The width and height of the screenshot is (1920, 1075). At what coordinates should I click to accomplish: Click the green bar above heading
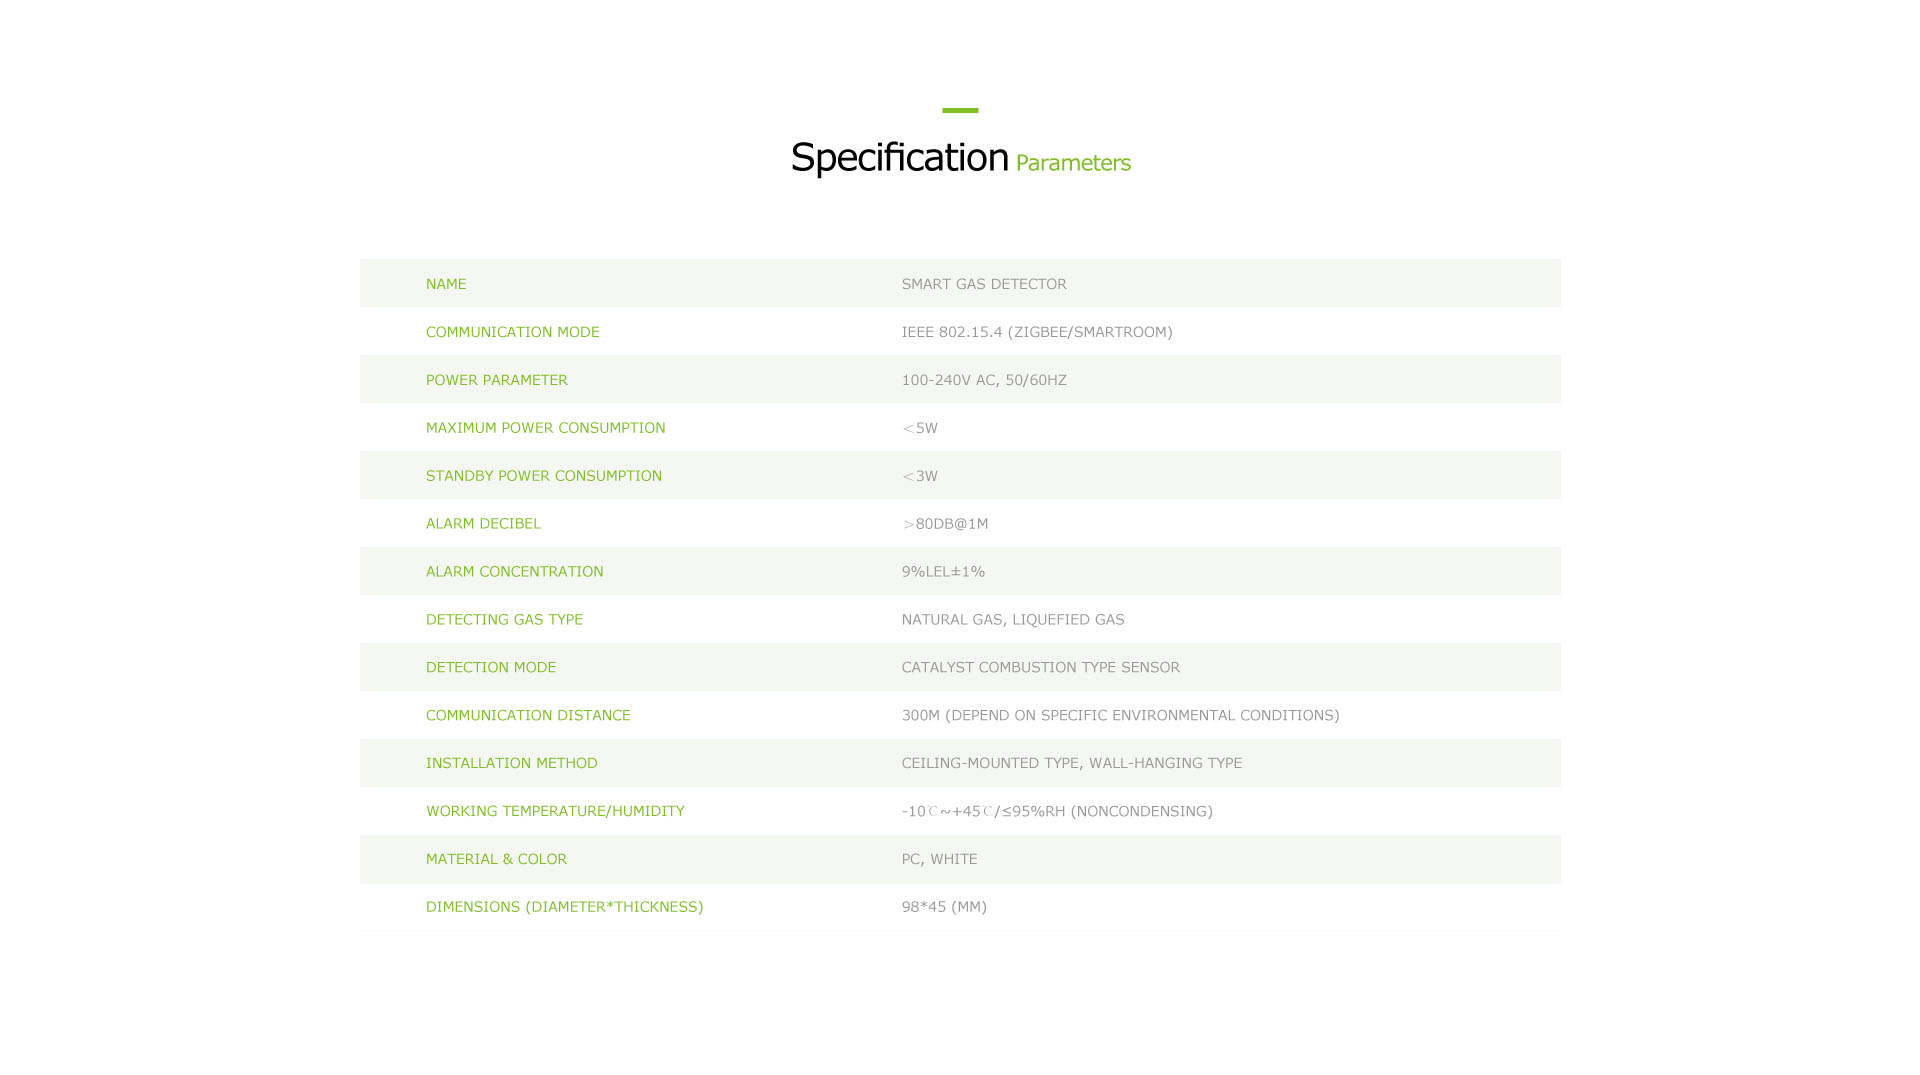pos(960,110)
